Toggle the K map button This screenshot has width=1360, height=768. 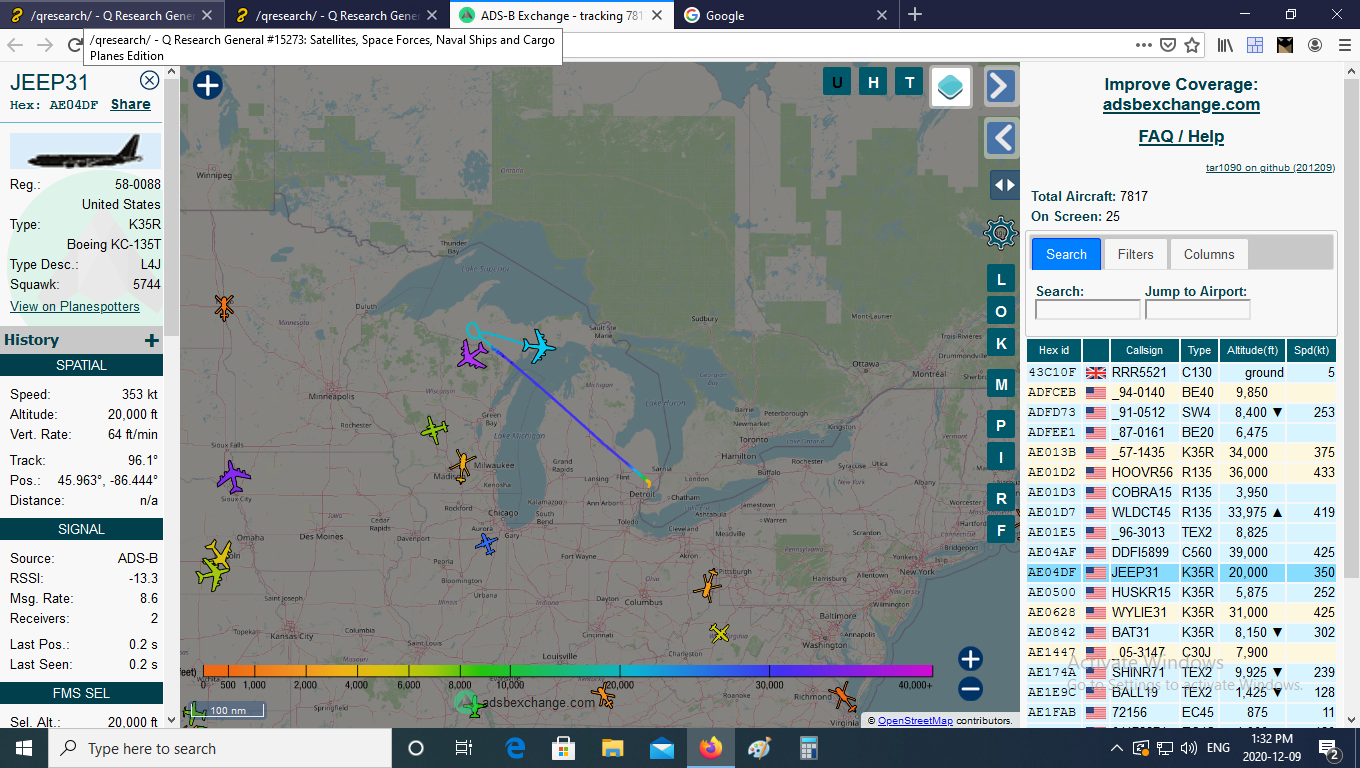(1001, 344)
